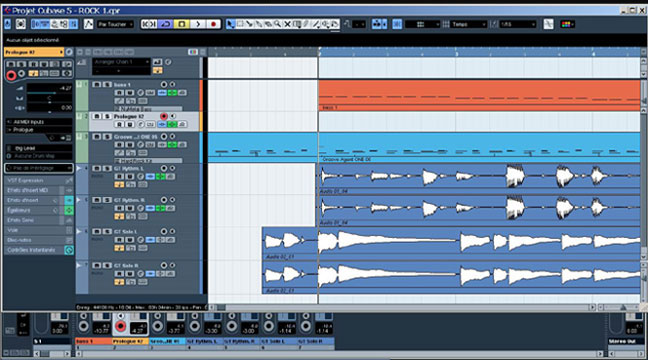Solo the GT Rythm. L track

107,168
